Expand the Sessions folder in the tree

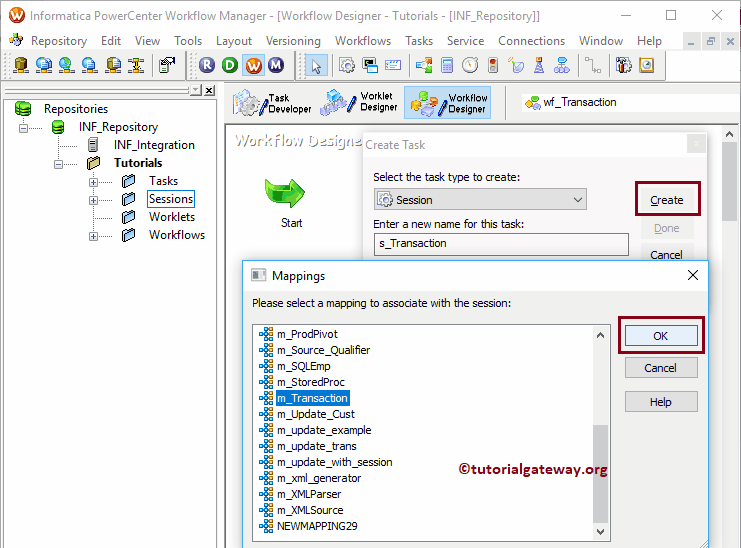click(93, 200)
